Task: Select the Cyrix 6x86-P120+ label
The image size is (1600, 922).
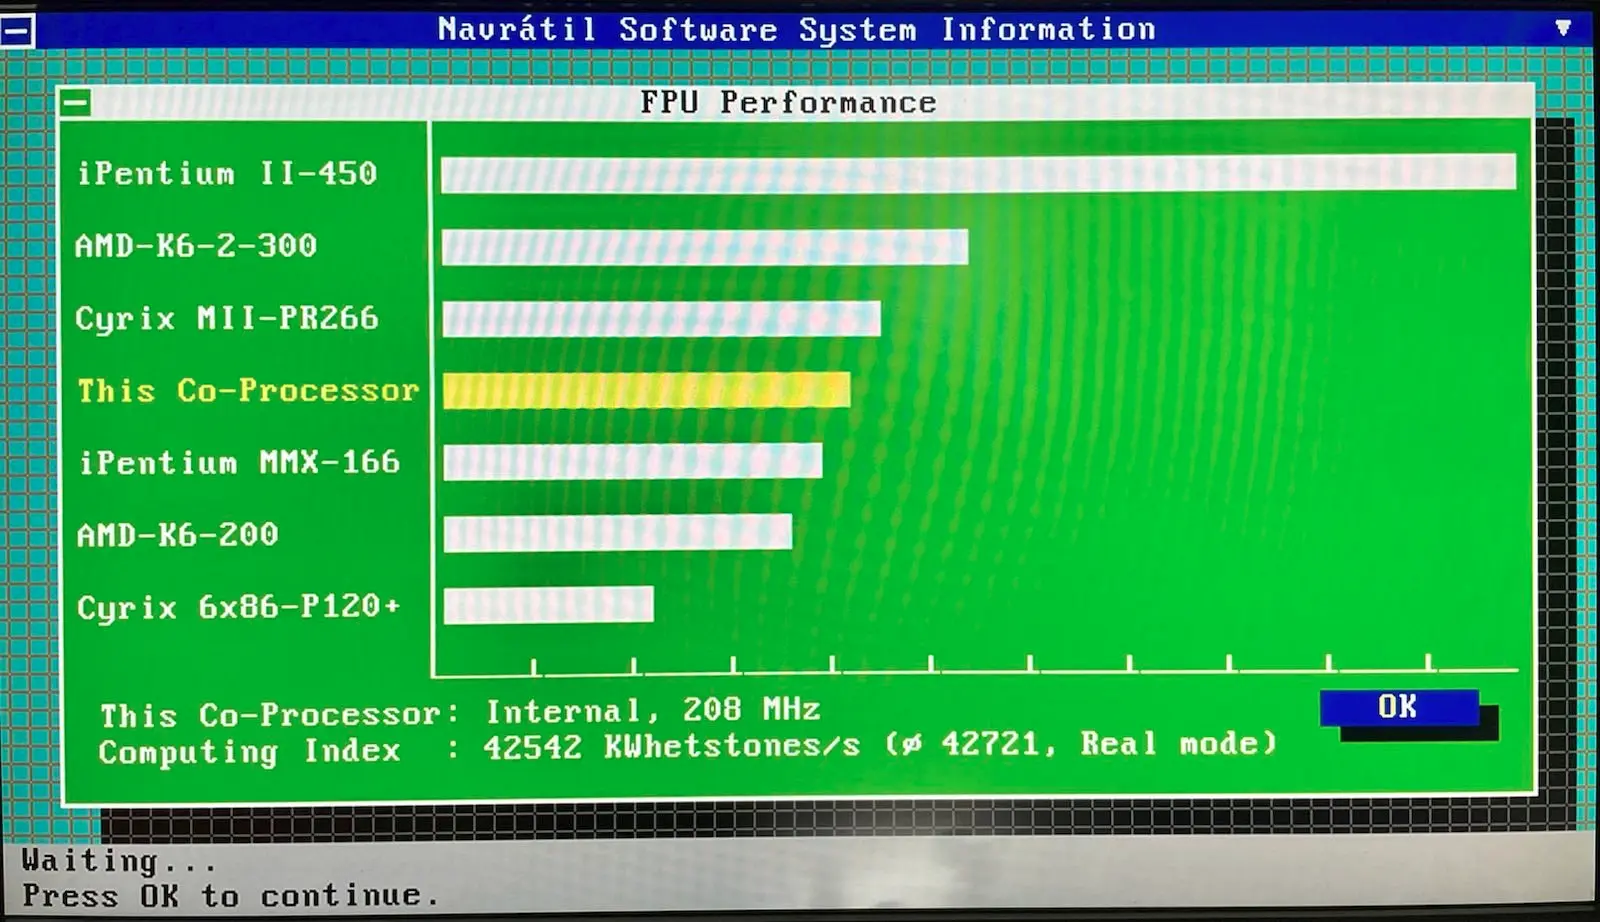Action: pyautogui.click(x=238, y=606)
